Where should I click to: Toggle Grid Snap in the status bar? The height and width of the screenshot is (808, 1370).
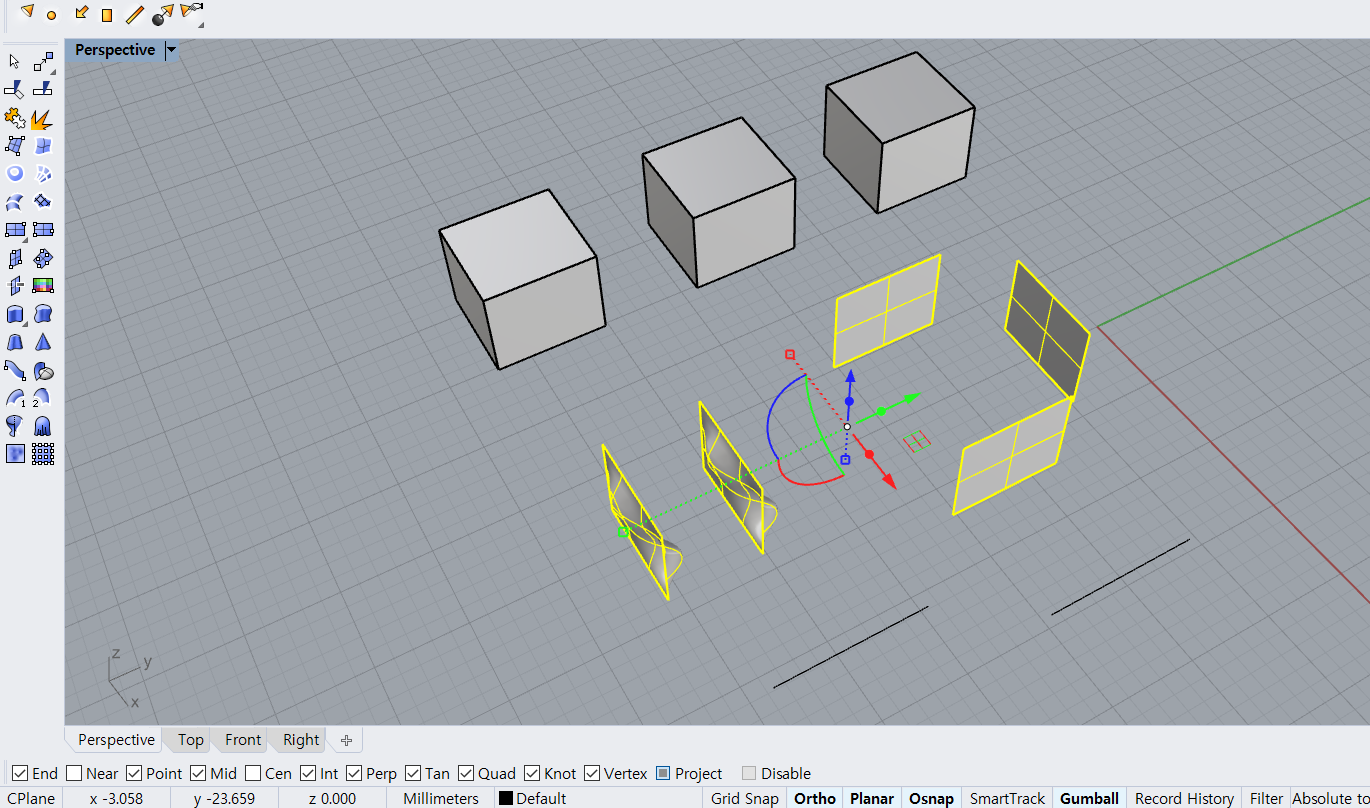coord(745,798)
